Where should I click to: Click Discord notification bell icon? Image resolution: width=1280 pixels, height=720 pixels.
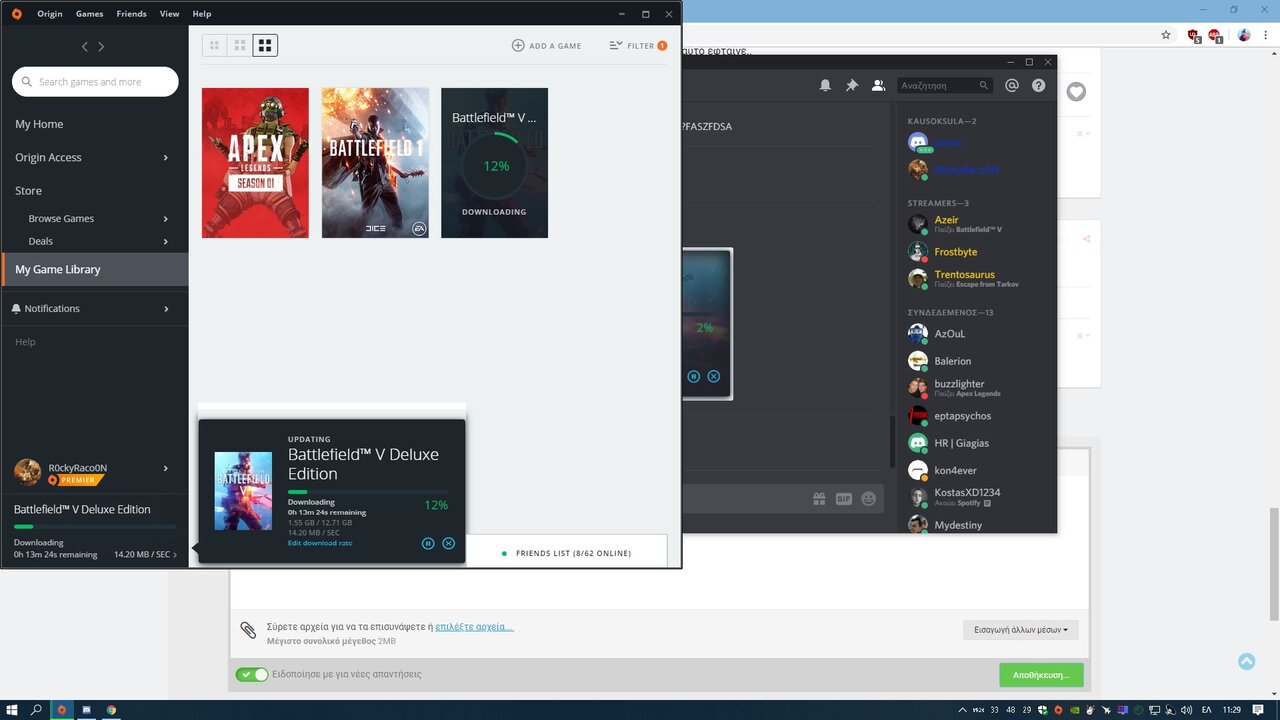click(825, 86)
